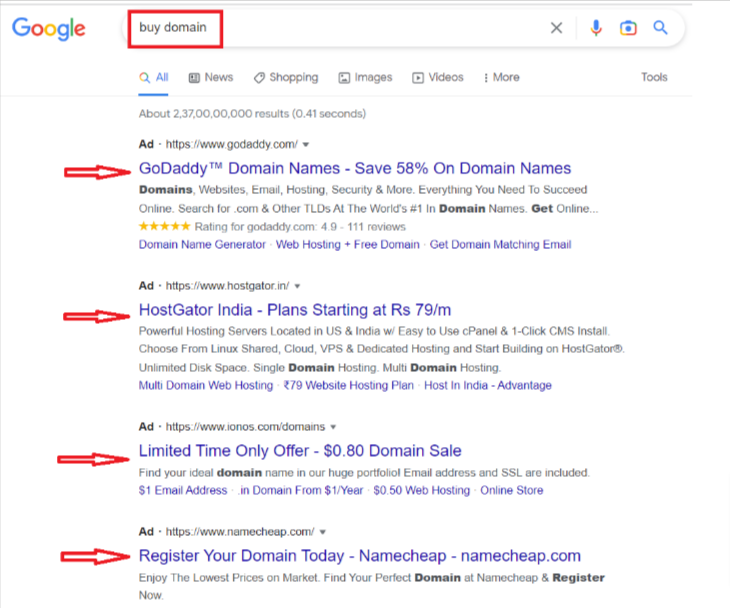
Task: Open Multi Domain Web Hosting sitelink
Action: (206, 385)
